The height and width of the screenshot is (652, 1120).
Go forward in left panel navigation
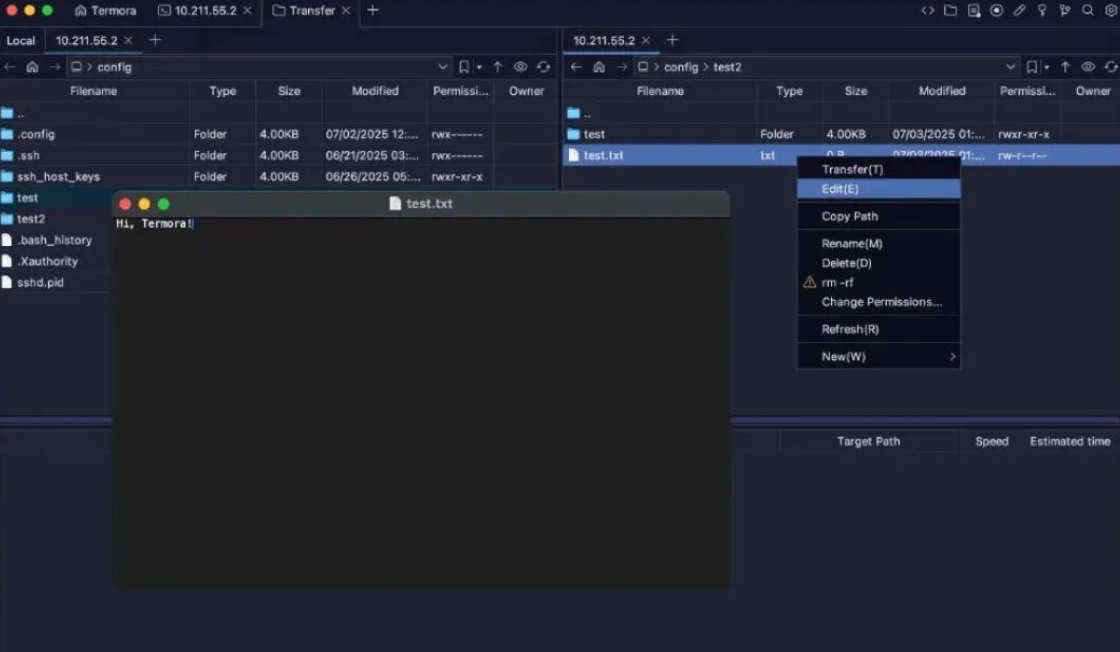click(x=55, y=66)
